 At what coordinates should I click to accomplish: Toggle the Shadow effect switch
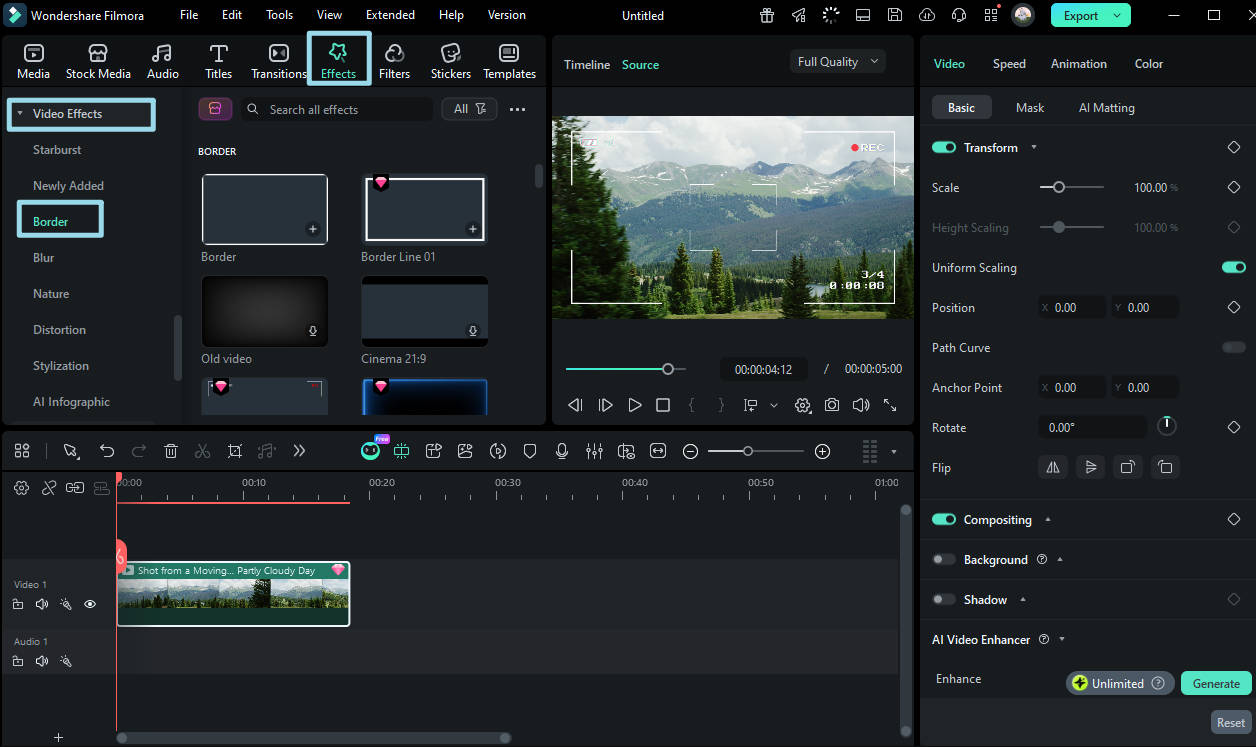(x=943, y=599)
